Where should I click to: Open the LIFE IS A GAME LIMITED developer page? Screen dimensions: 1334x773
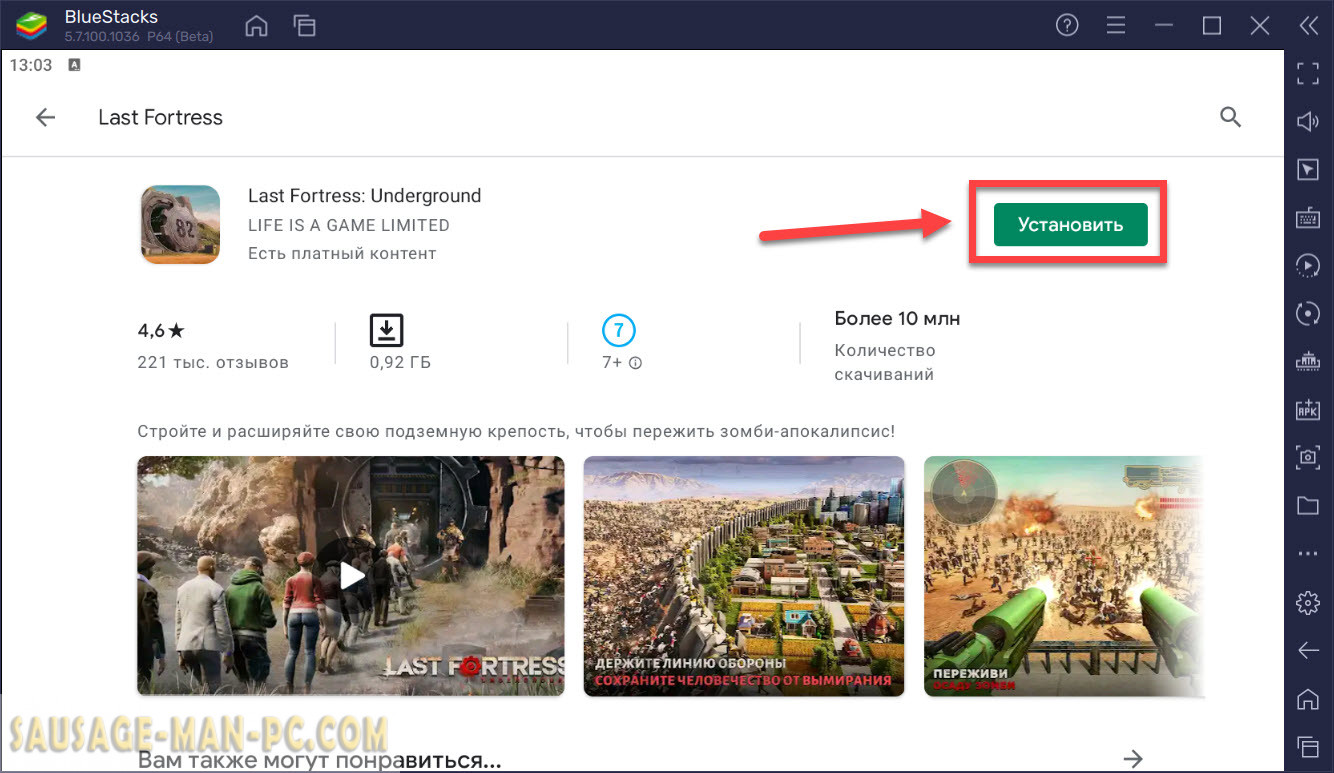pyautogui.click(x=349, y=225)
